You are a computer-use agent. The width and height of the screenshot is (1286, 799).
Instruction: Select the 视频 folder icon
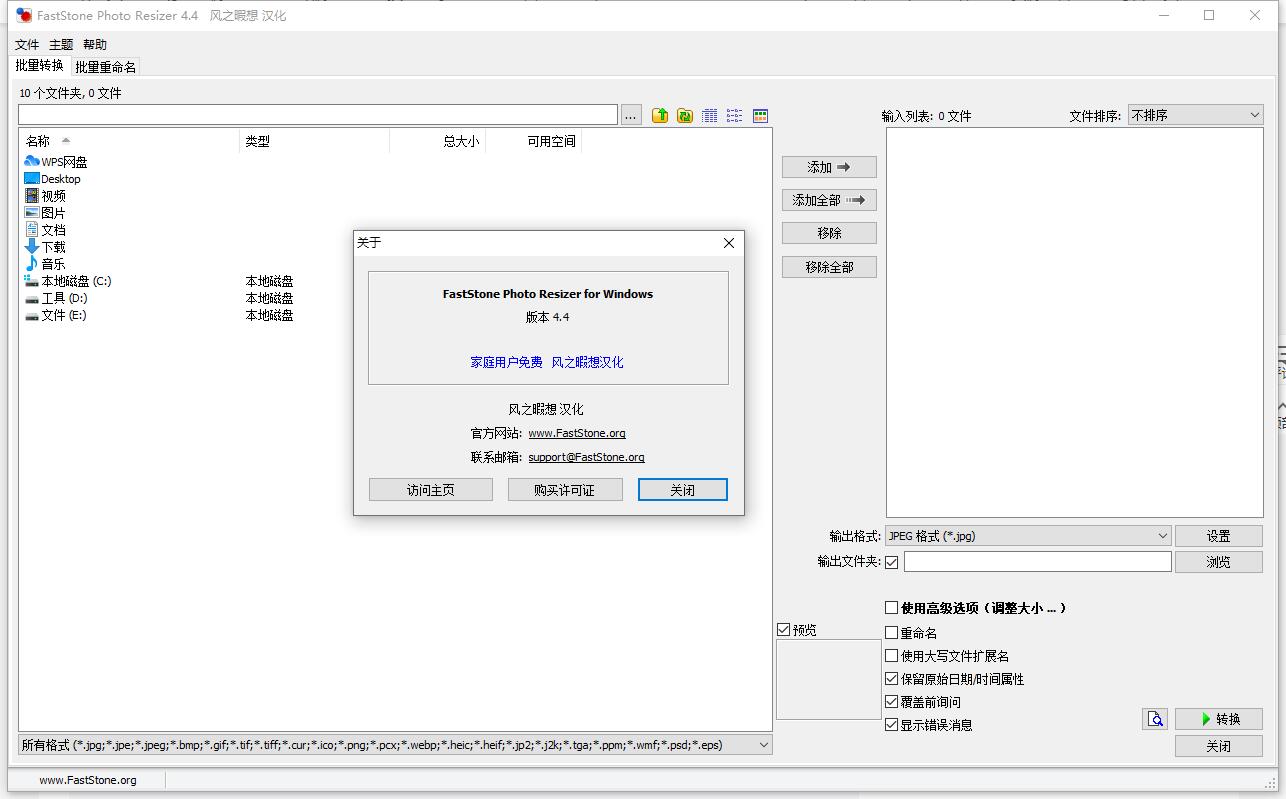coord(32,195)
